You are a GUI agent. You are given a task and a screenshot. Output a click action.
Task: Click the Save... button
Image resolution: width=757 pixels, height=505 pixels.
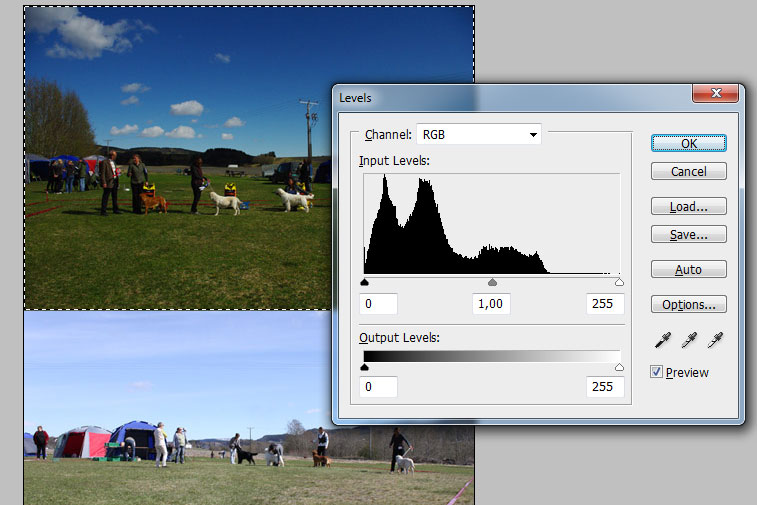(x=688, y=235)
